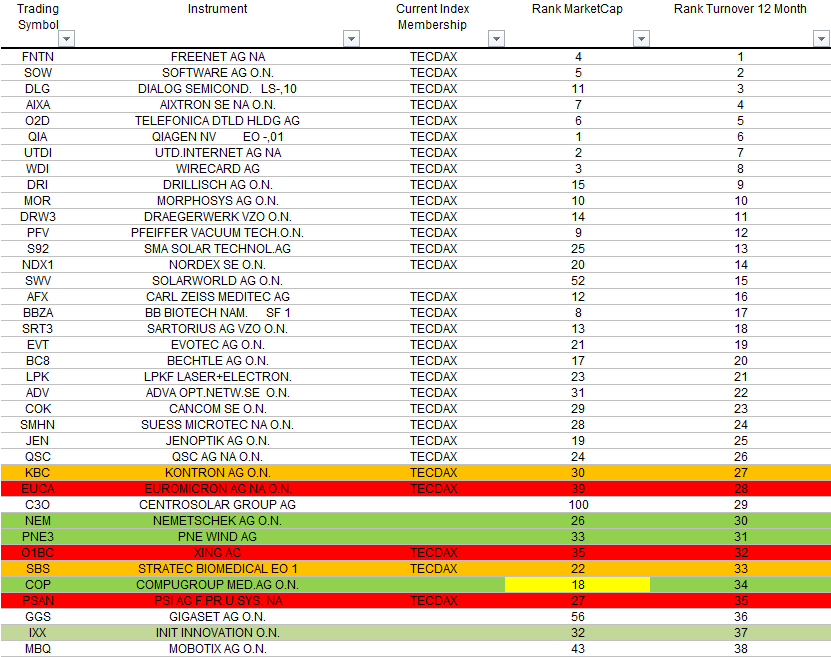
Task: Select the GIGASET AG O.N. cell
Action: (218, 617)
